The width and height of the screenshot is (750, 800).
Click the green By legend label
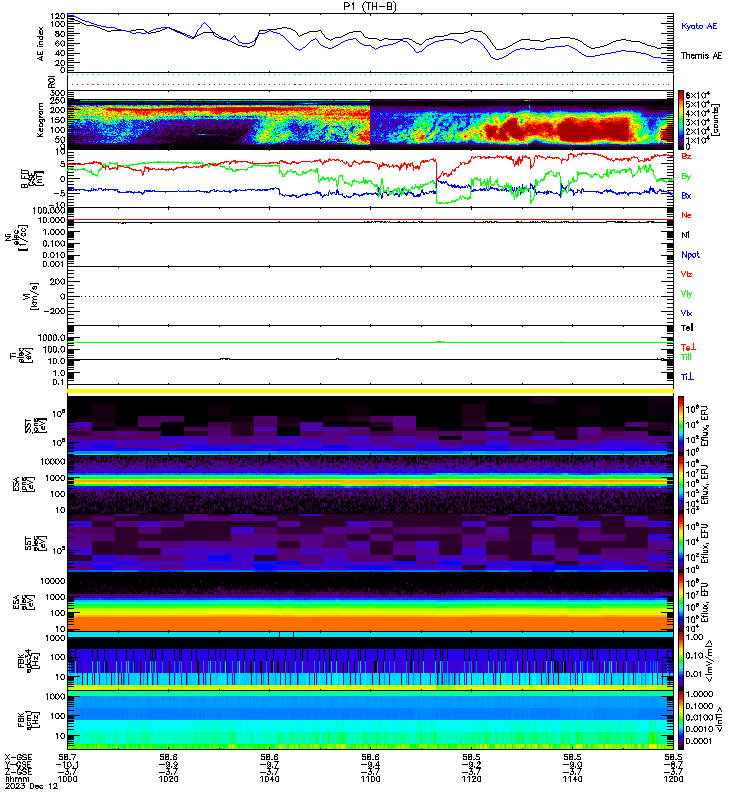click(686, 176)
